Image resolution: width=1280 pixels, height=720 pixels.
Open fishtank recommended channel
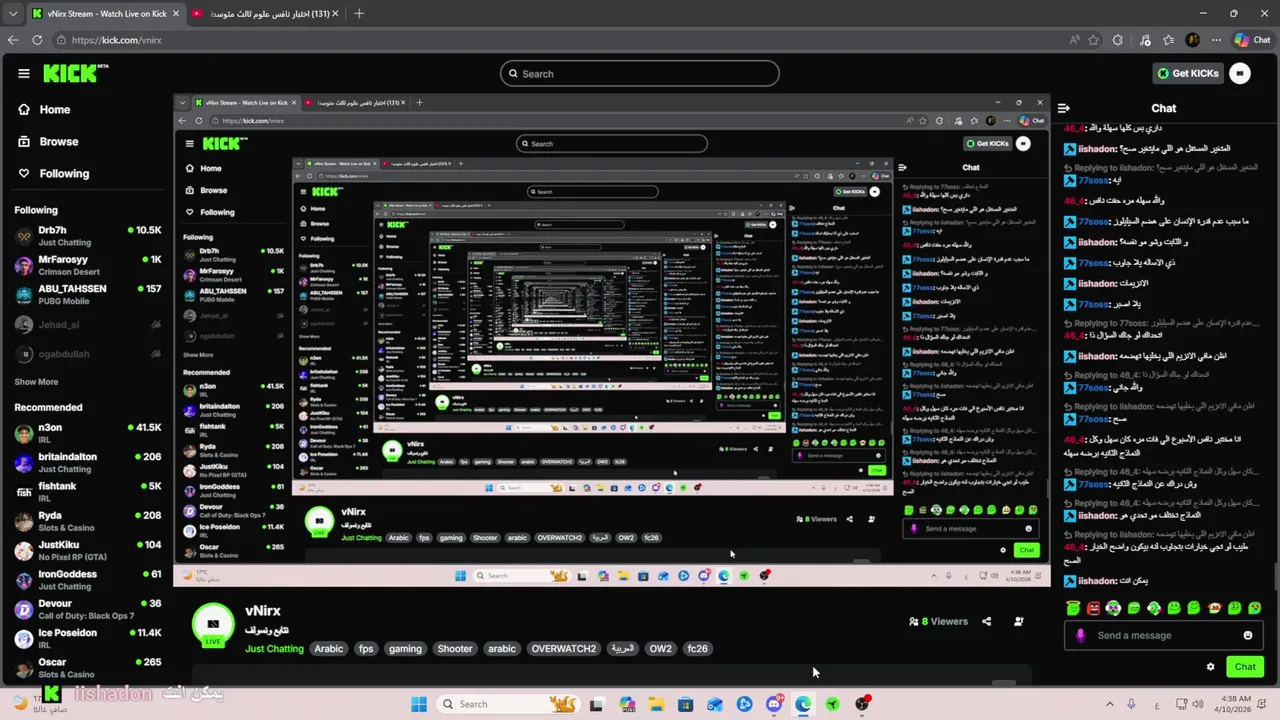87,491
